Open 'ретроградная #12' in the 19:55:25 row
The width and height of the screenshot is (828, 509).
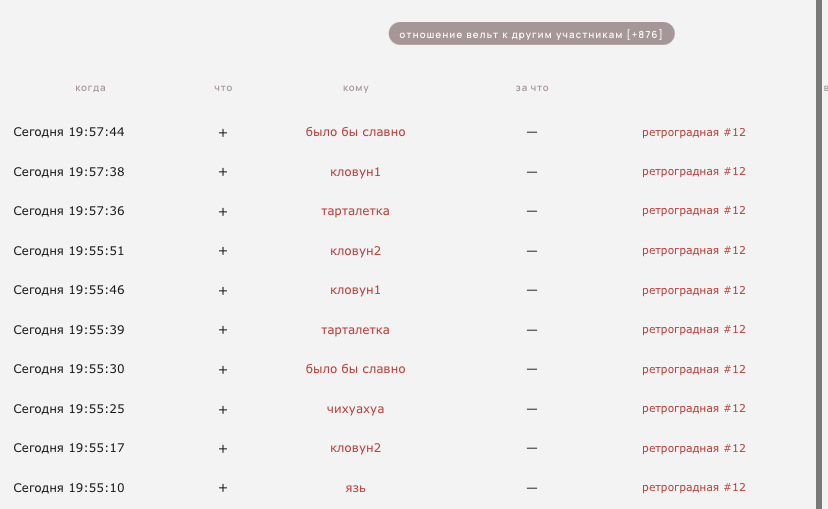(x=694, y=409)
